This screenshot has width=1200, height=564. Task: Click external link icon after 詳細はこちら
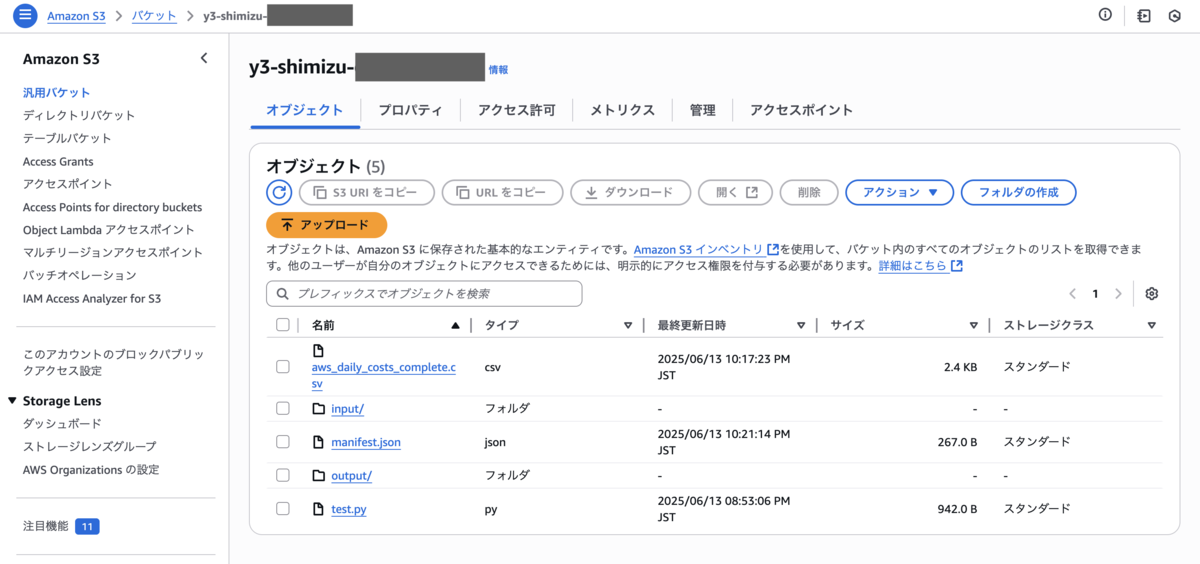(957, 266)
